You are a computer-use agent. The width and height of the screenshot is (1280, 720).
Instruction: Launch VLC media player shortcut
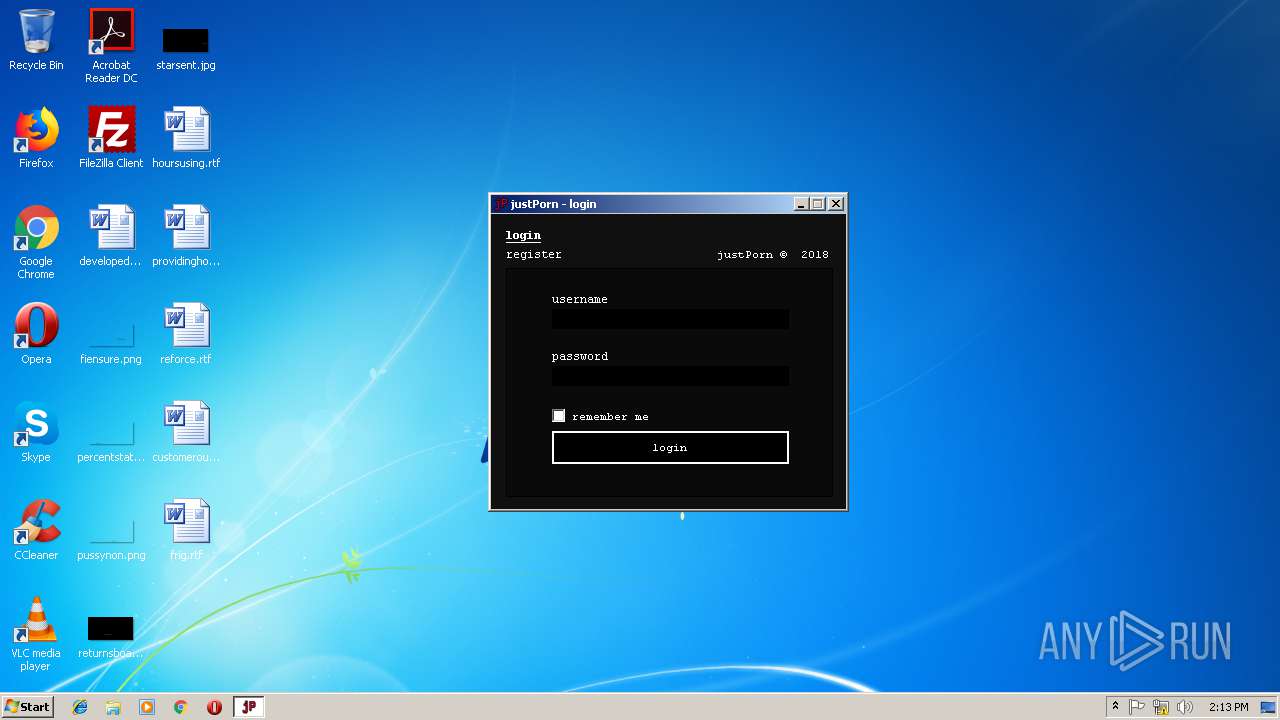pos(36,635)
